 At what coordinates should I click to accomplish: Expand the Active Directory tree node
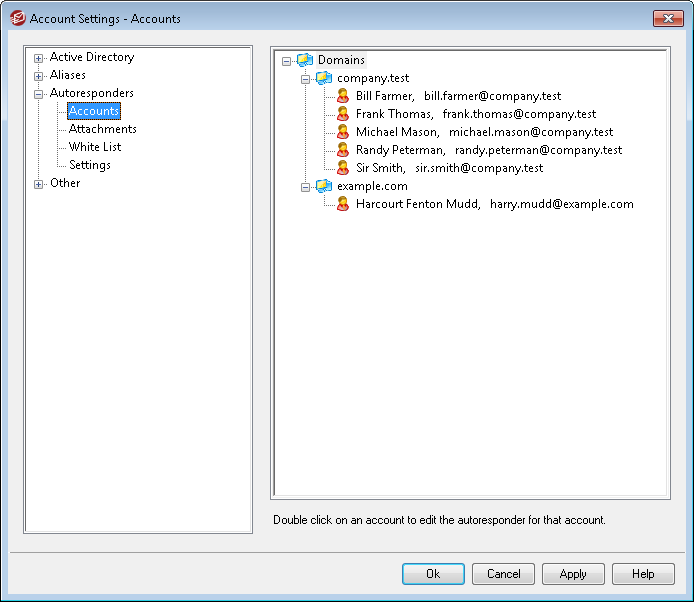point(39,58)
